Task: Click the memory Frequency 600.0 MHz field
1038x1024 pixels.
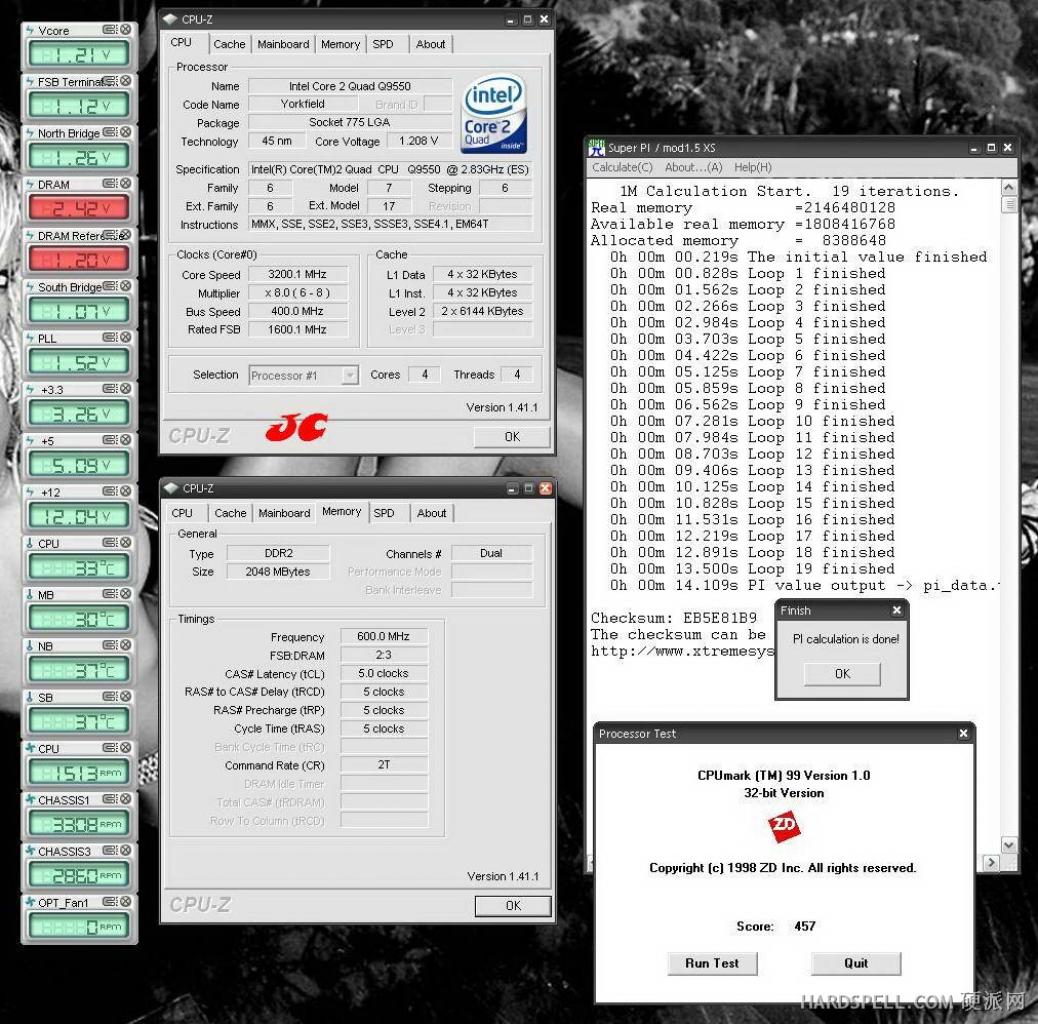Action: click(x=383, y=636)
